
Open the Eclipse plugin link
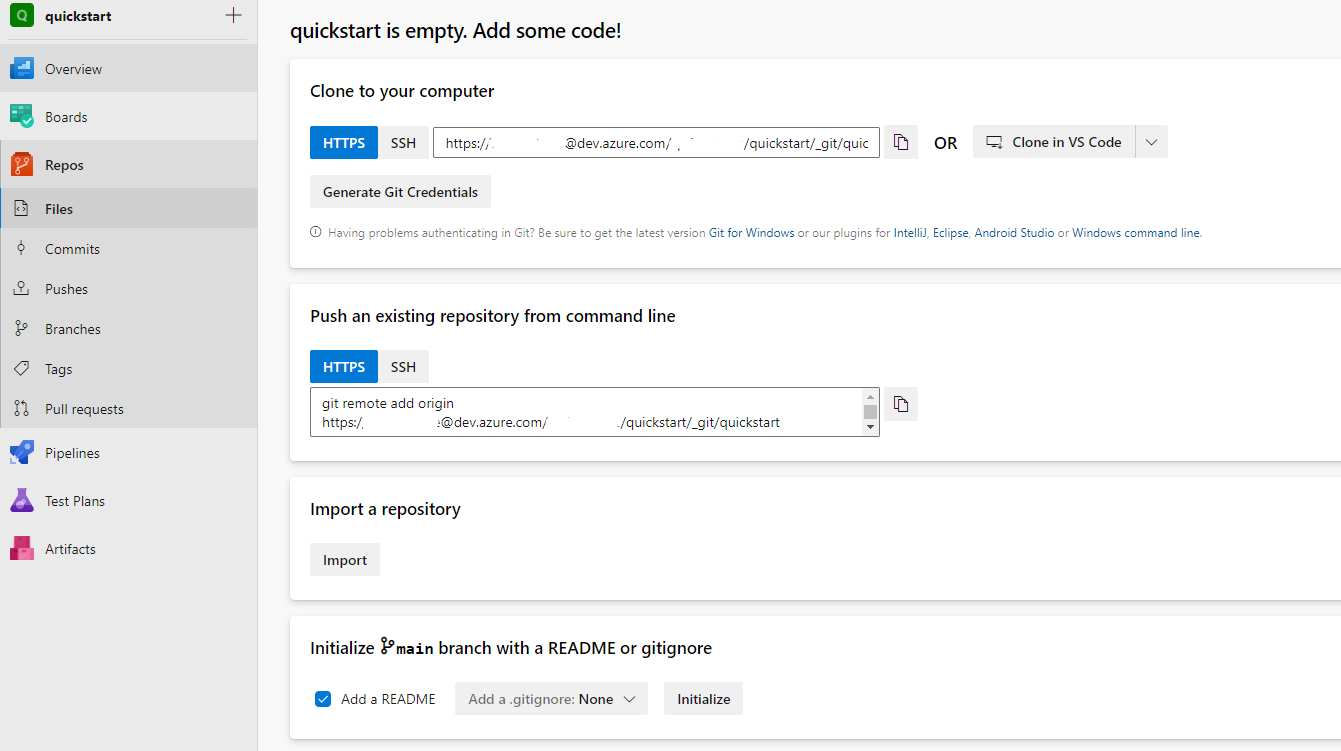click(951, 233)
